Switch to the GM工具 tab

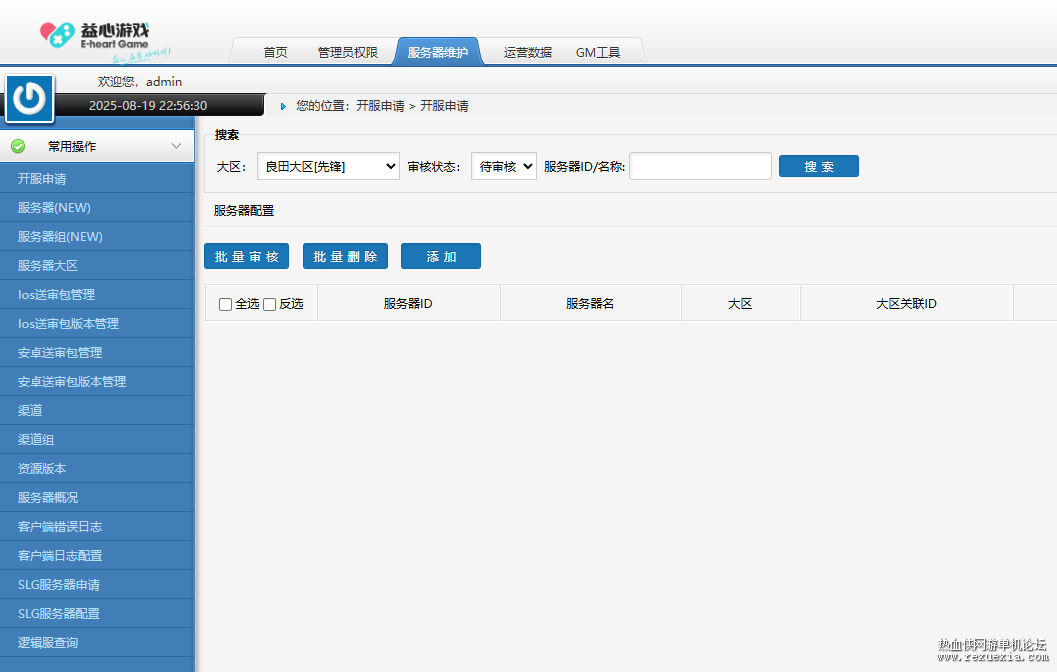pos(598,53)
